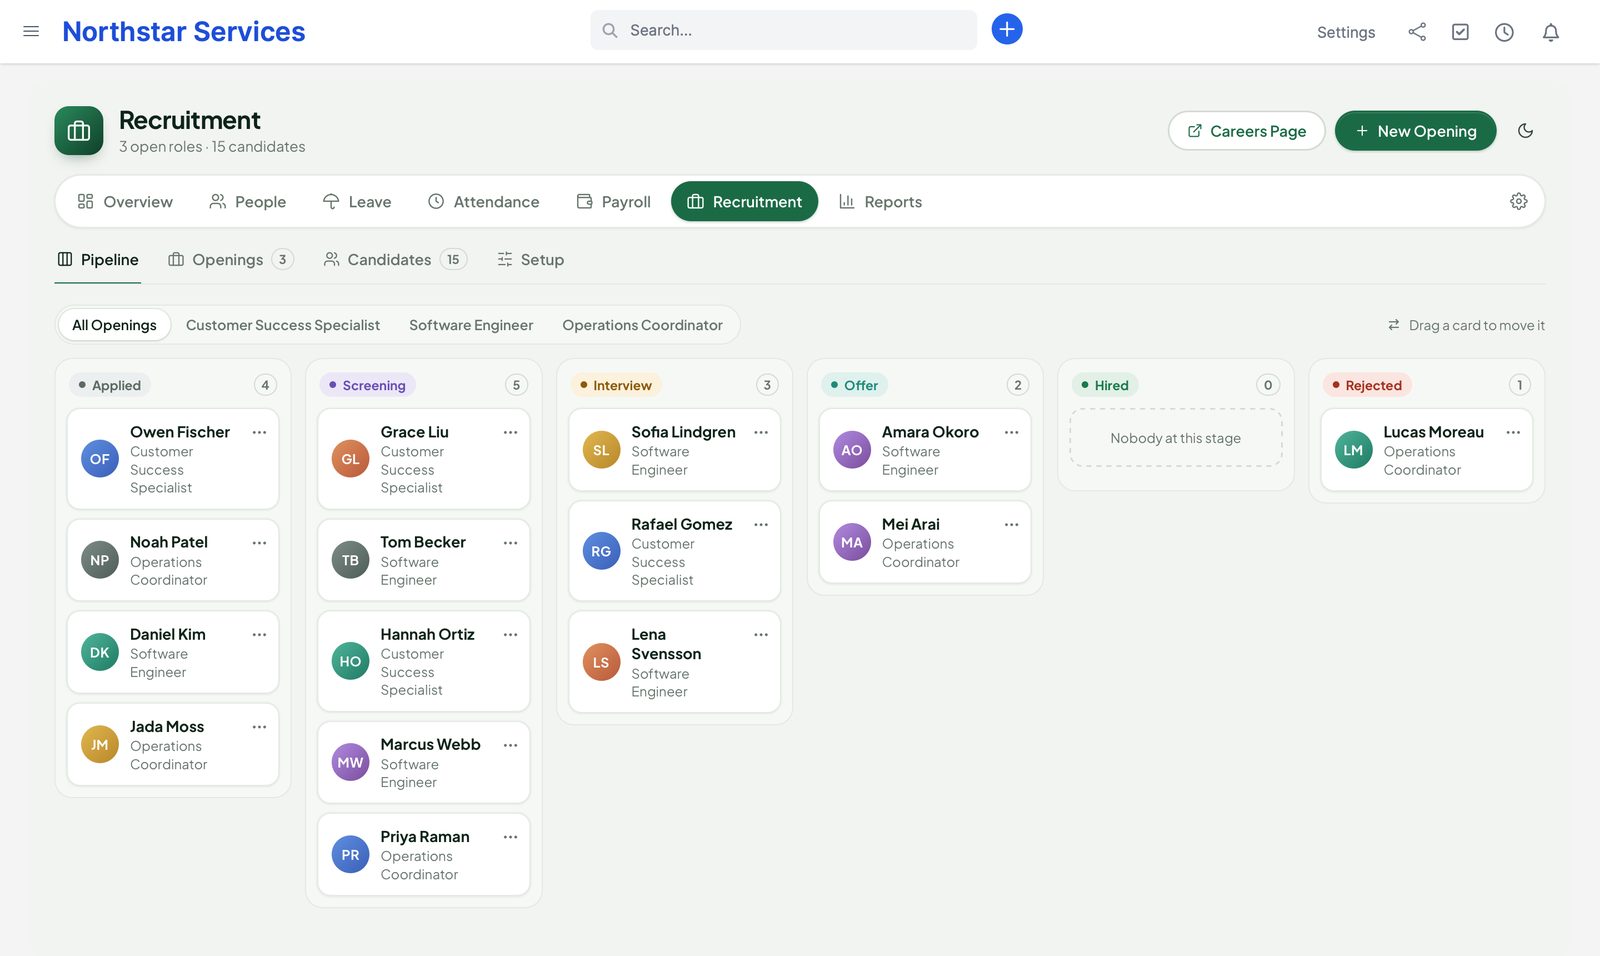Open module settings gear icon
The image size is (1600, 956).
[1519, 201]
